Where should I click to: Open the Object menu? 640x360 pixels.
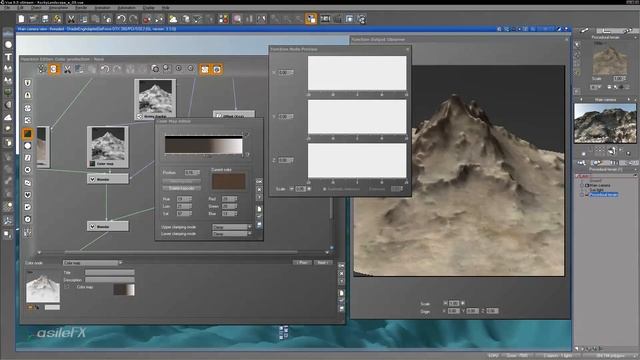(36, 8)
